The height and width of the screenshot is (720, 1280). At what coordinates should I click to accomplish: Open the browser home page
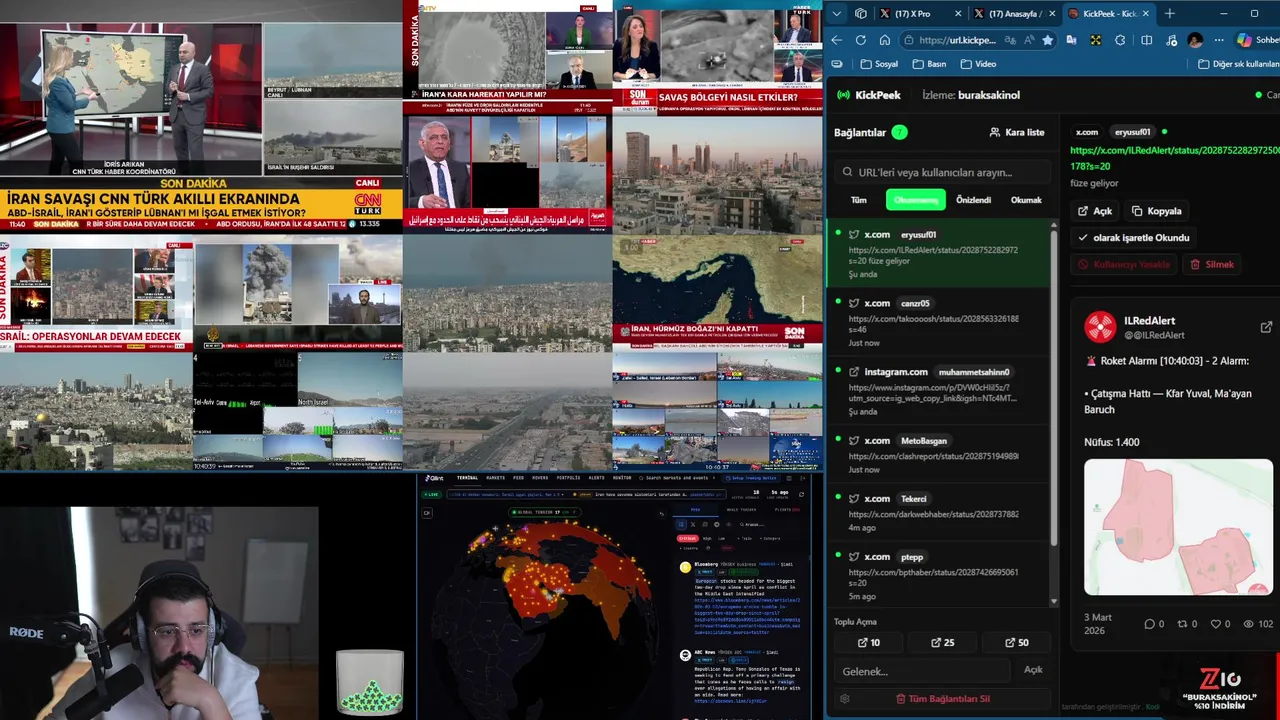coord(885,40)
